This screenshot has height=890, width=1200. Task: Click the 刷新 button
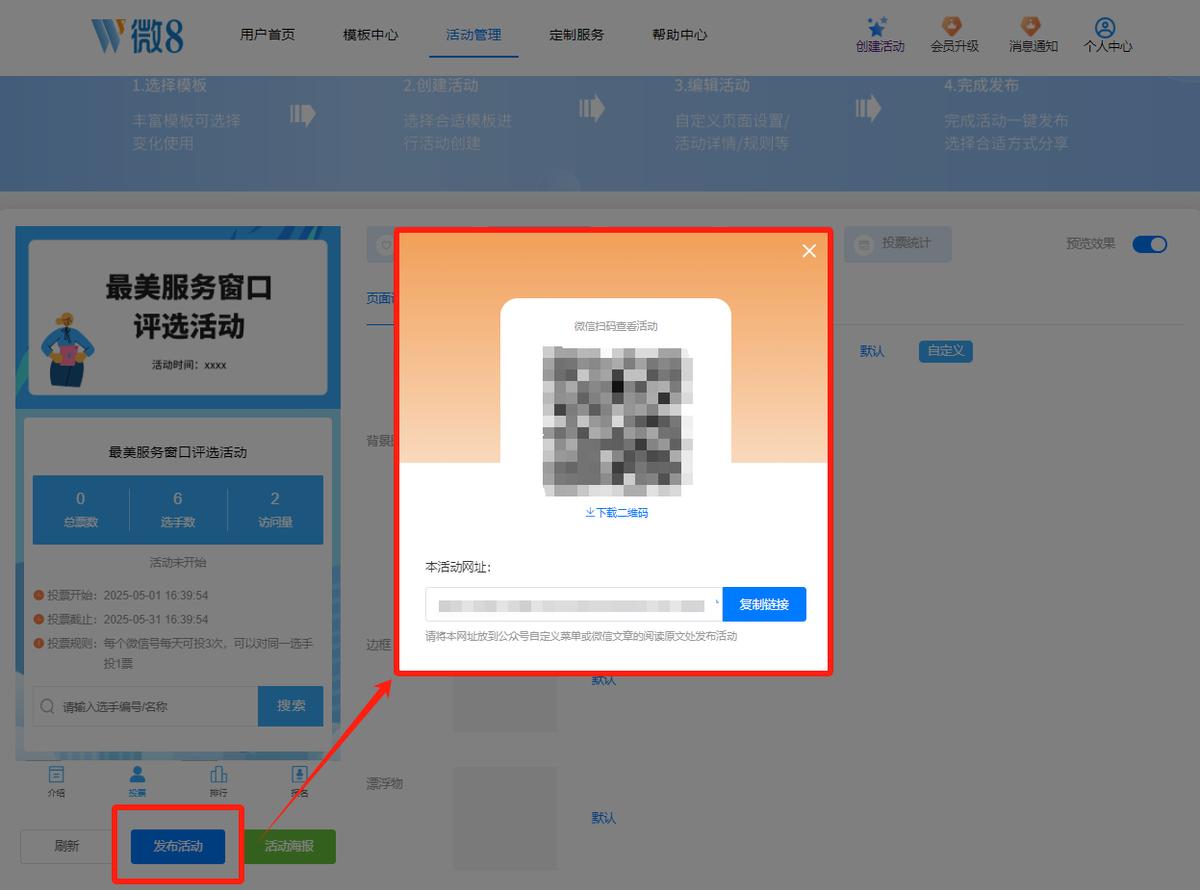(67, 846)
